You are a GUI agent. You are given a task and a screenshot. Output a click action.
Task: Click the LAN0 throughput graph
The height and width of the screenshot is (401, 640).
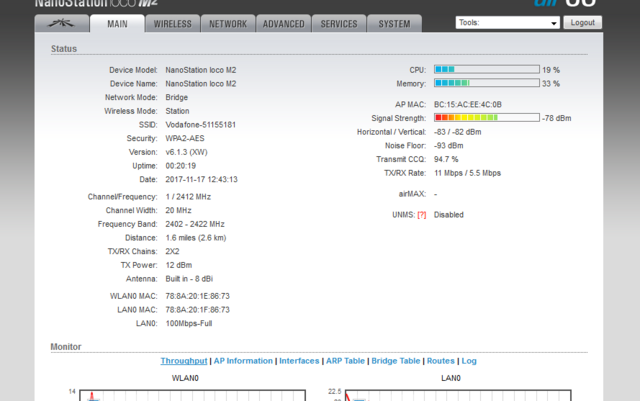(x=458, y=395)
